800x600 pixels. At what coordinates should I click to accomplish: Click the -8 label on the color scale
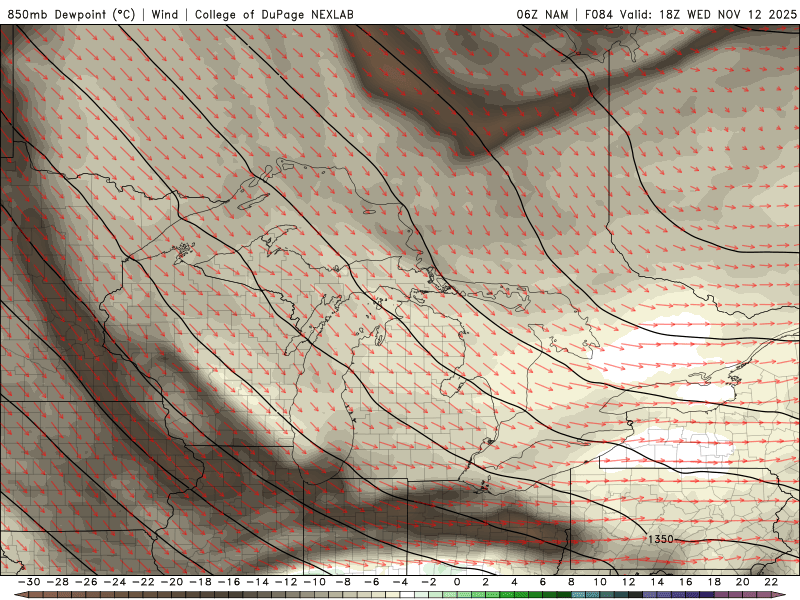point(343,582)
